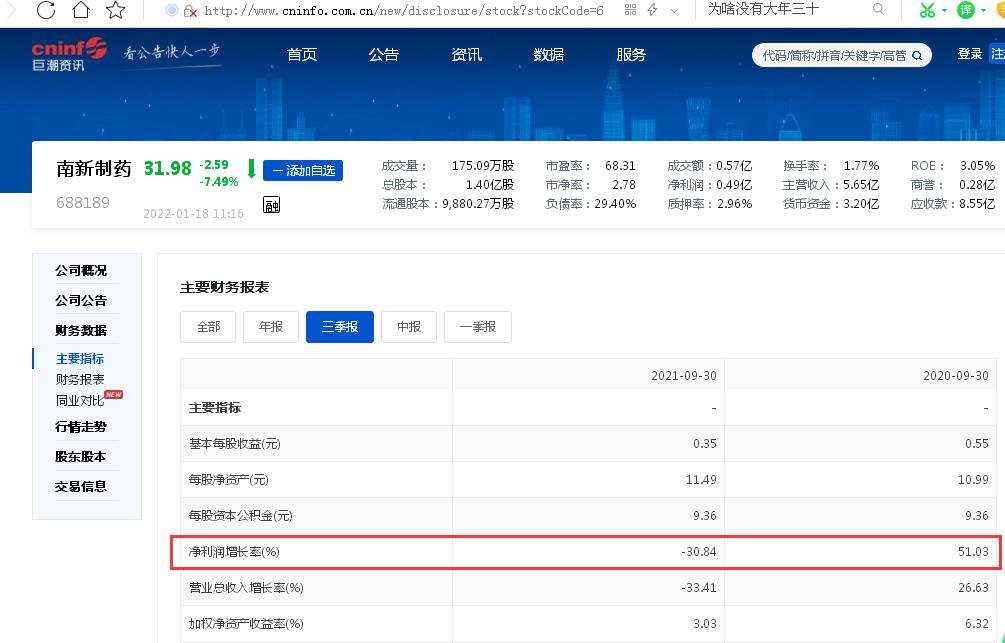Click the timestamp 2022-01-18 11:16
This screenshot has width=1005, height=643.
pyautogui.click(x=194, y=213)
